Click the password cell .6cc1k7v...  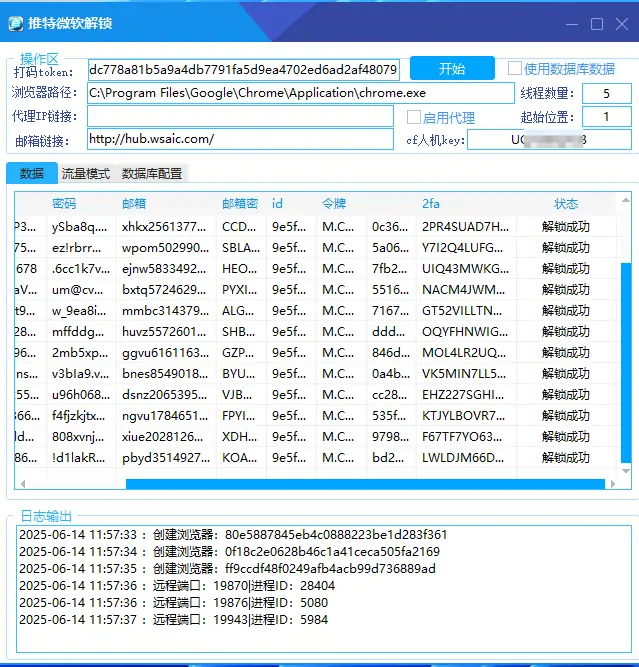click(x=81, y=269)
